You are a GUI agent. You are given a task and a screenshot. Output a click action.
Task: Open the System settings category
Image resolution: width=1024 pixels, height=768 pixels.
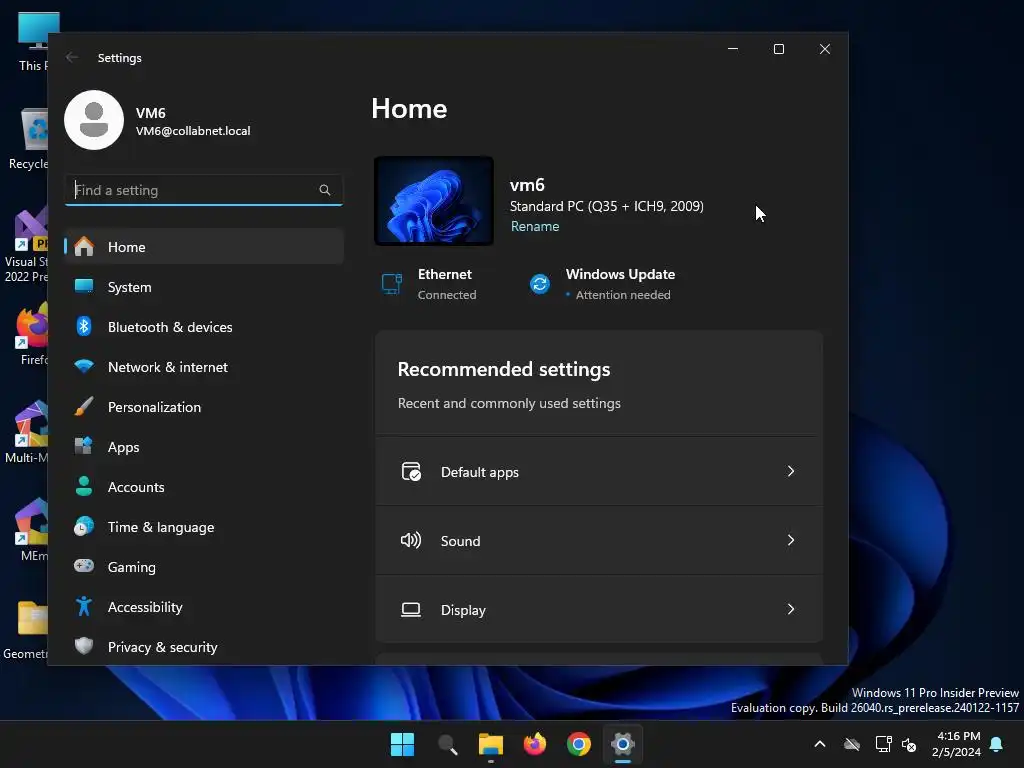[x=204, y=287]
